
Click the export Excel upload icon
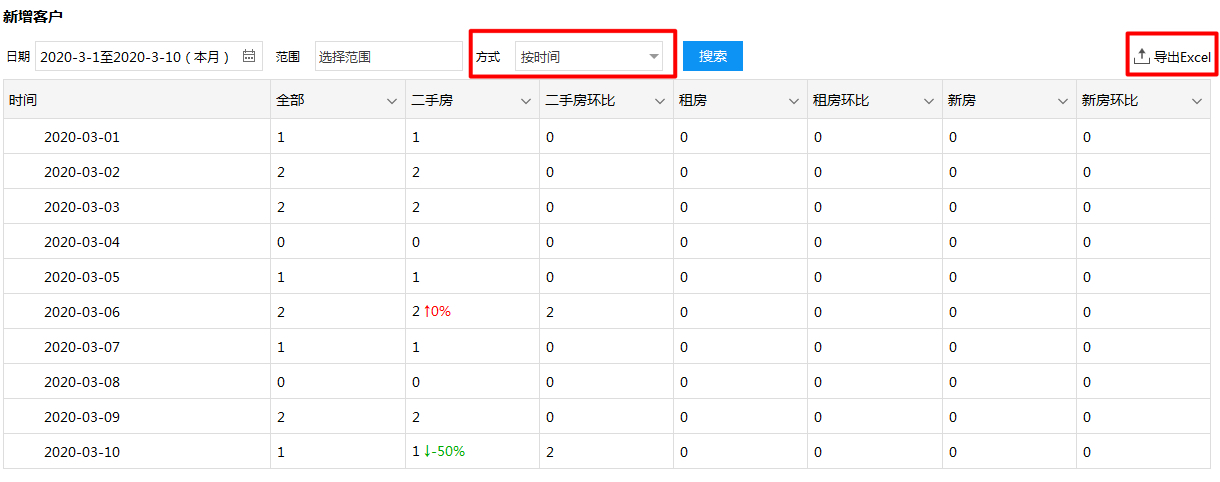tap(1141, 57)
